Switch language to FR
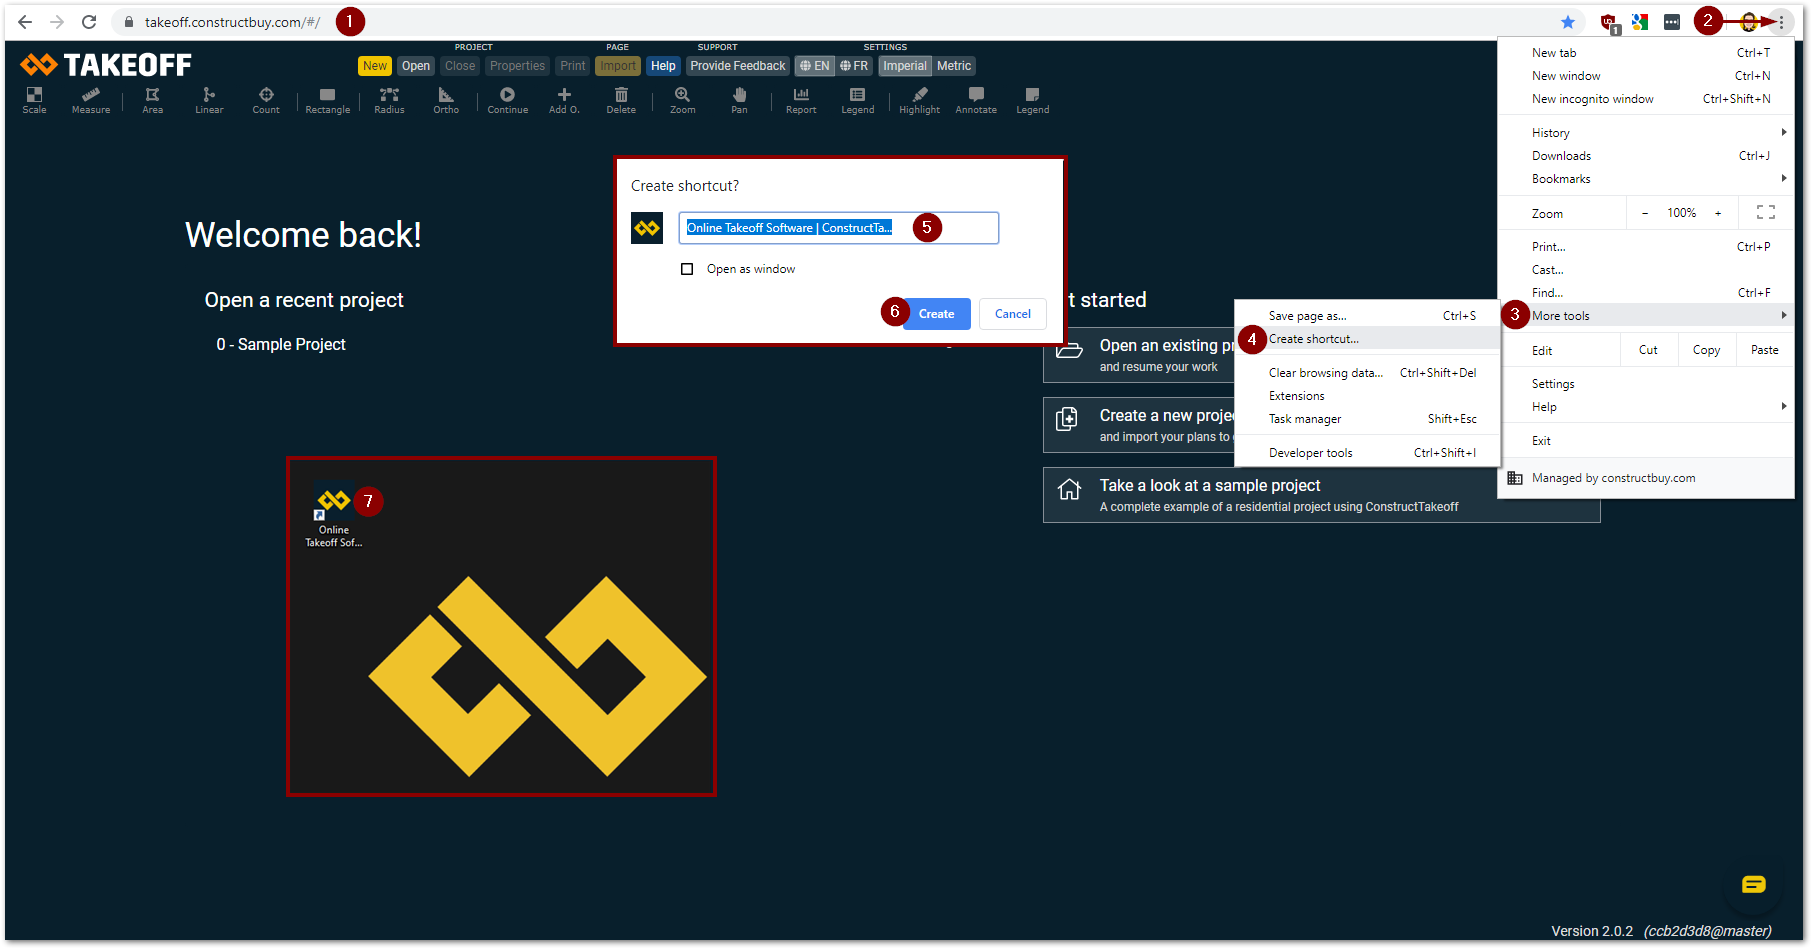 pyautogui.click(x=854, y=66)
